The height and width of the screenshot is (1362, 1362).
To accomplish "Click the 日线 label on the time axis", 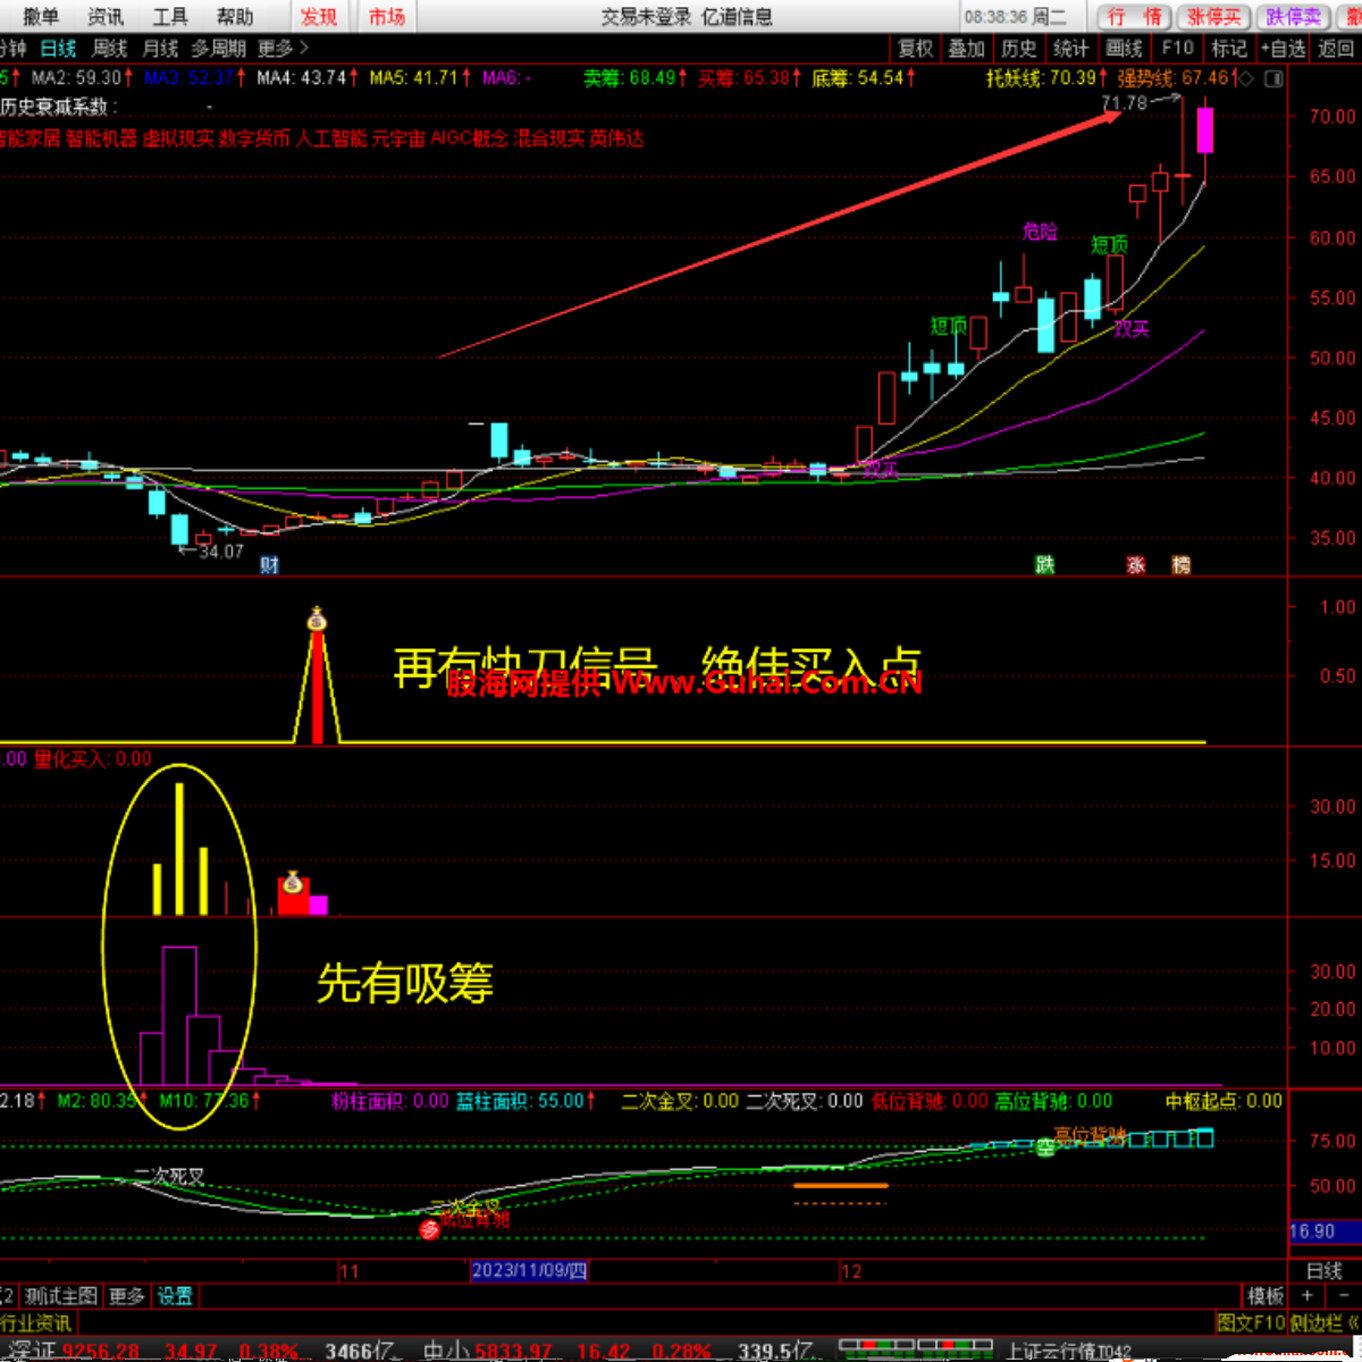I will coord(1324,1270).
